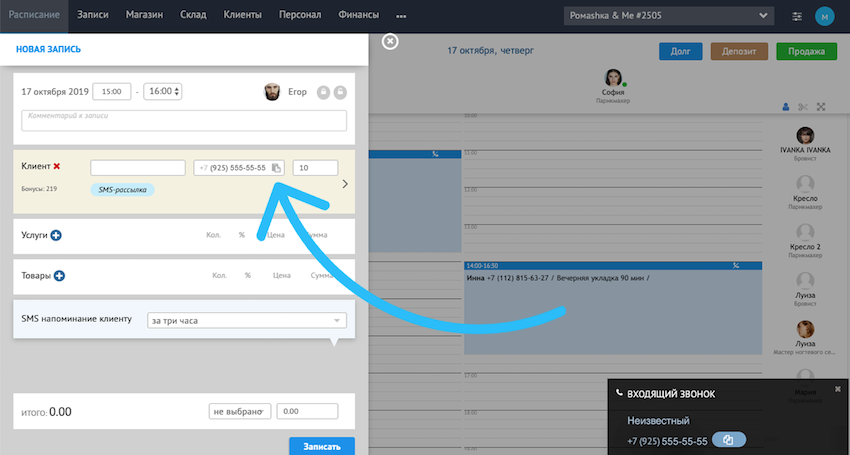Toggle the SMS-рассылка tag
Screen dimensions: 850x455
pos(122,189)
